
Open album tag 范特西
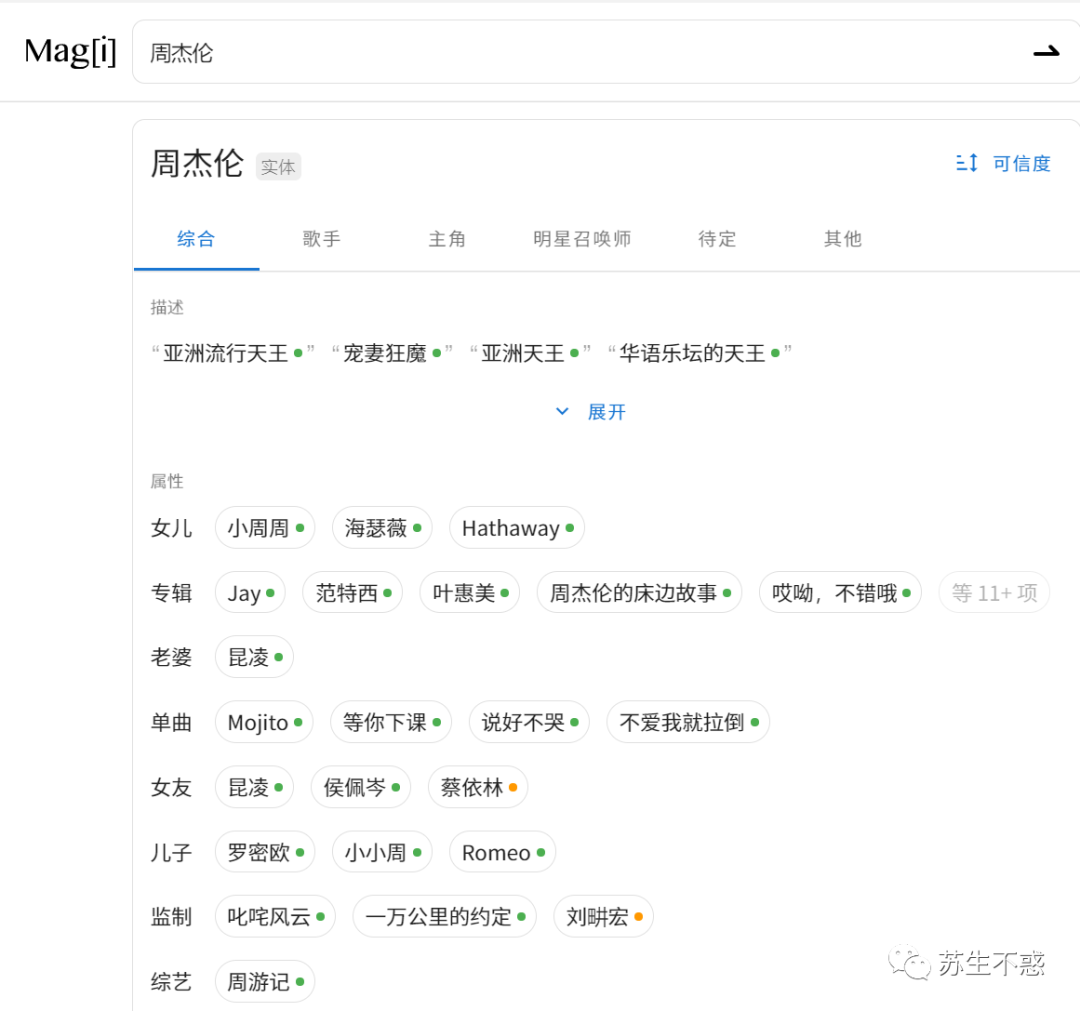click(x=353, y=592)
